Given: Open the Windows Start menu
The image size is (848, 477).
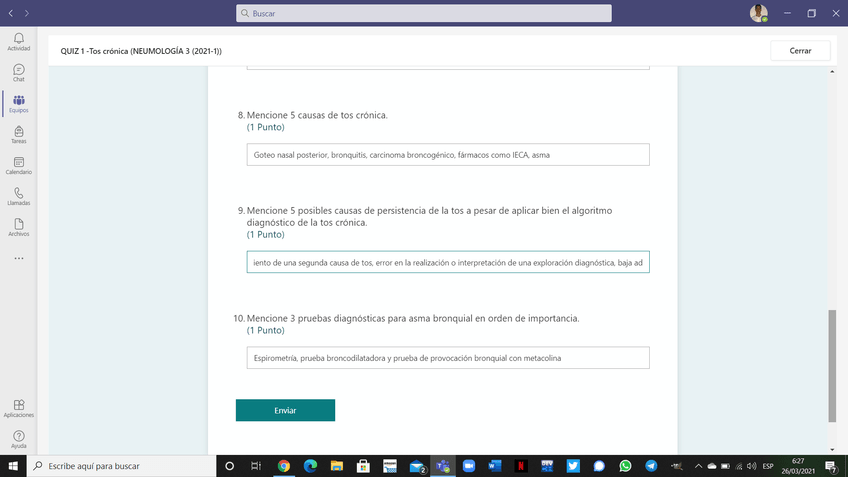Looking at the screenshot, I should tap(13, 466).
